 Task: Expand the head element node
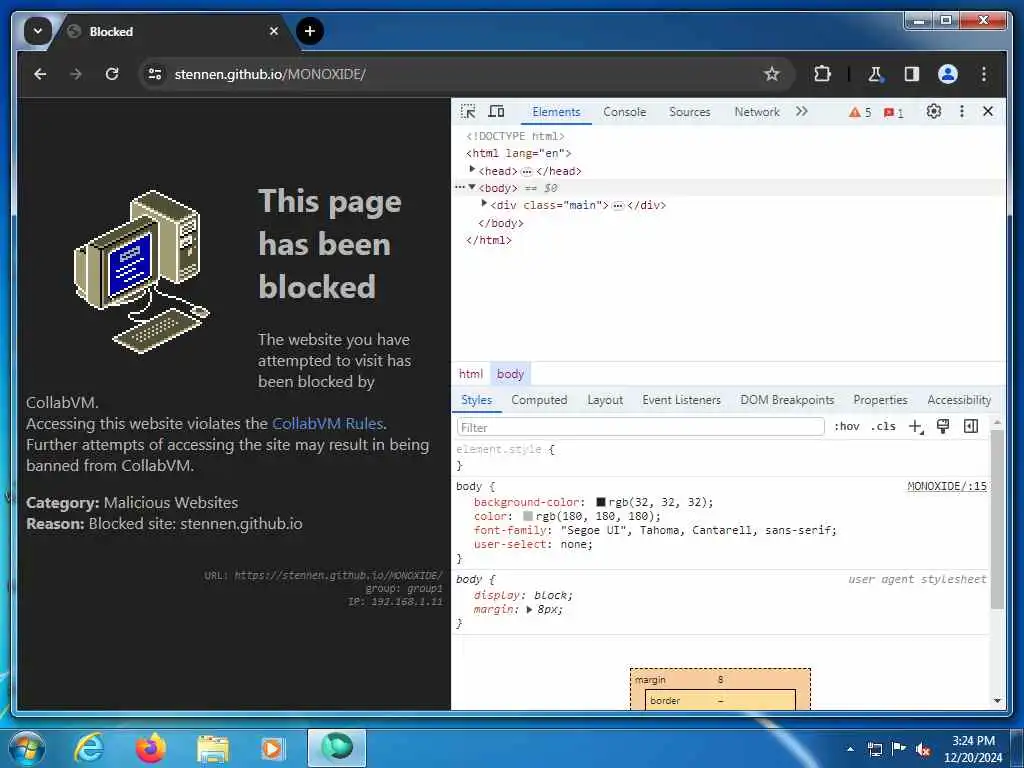[x=472, y=170]
